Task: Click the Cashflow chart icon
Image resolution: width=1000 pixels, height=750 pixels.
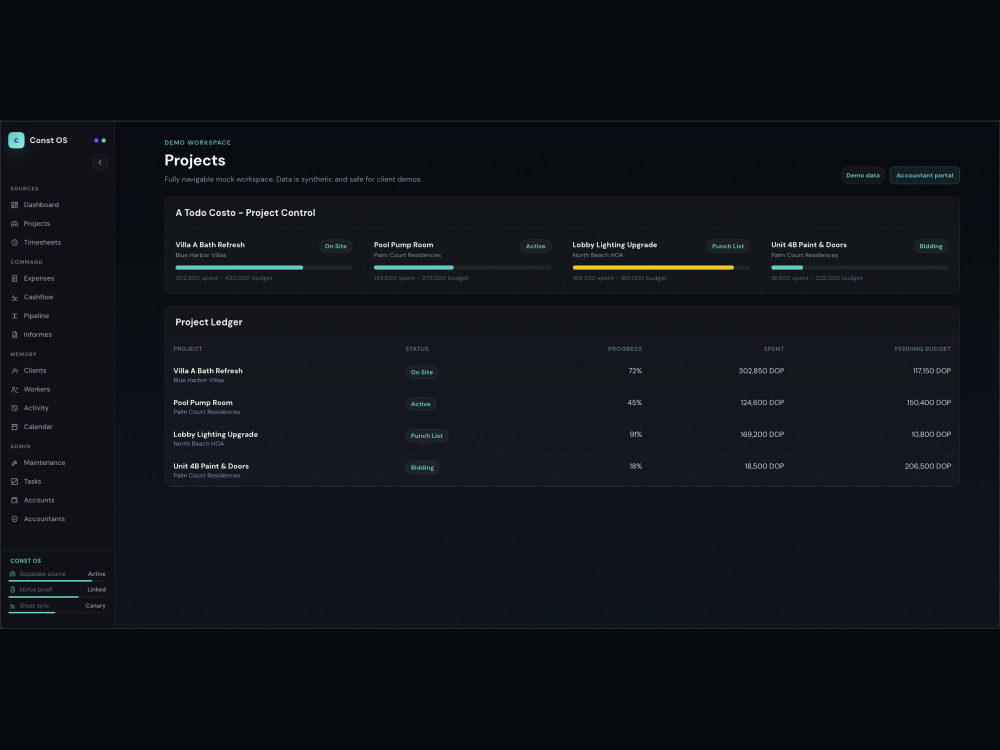Action: tap(15, 297)
